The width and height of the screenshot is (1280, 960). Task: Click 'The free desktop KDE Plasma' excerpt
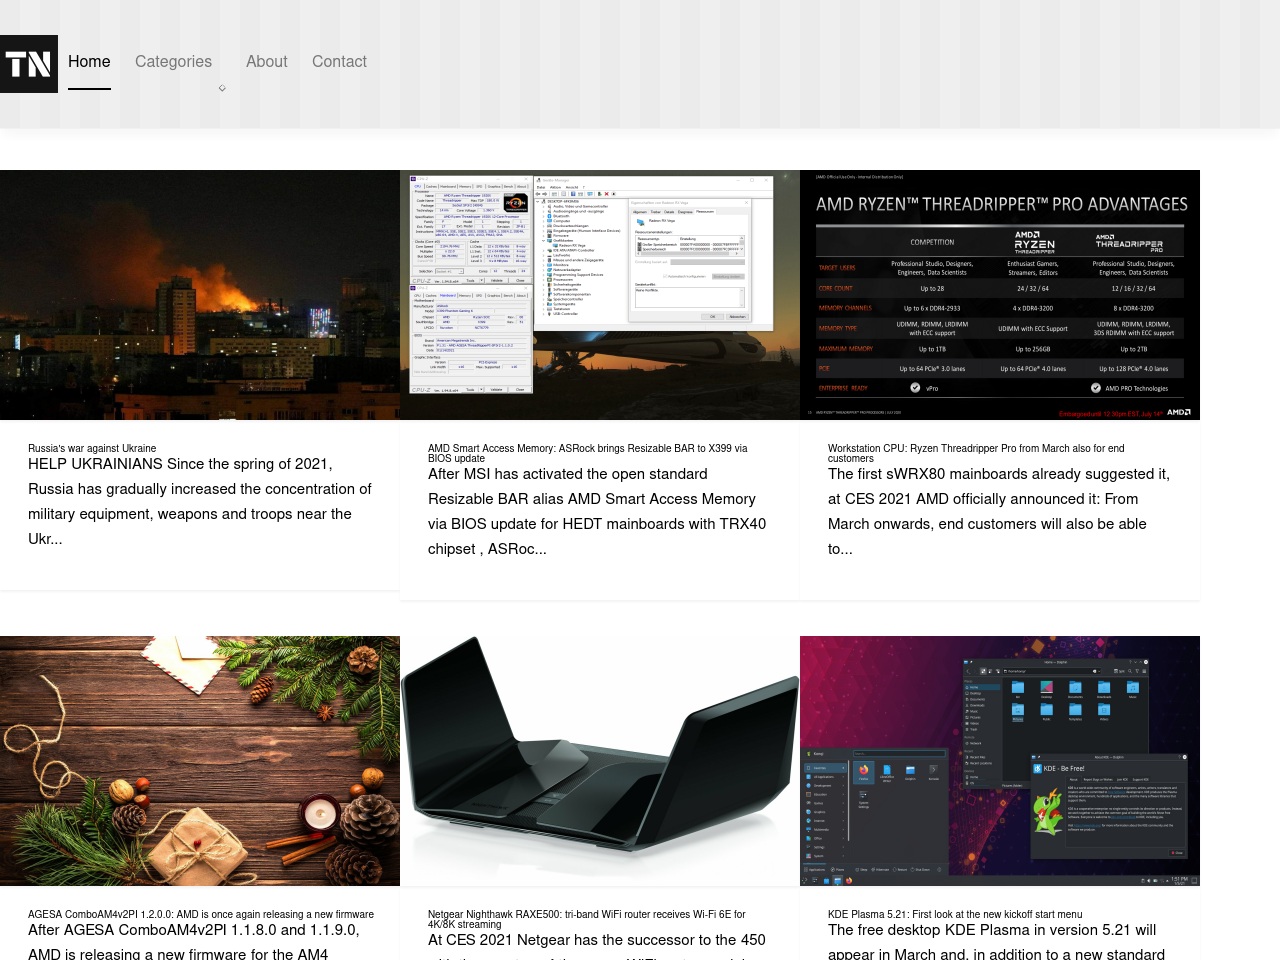(996, 942)
